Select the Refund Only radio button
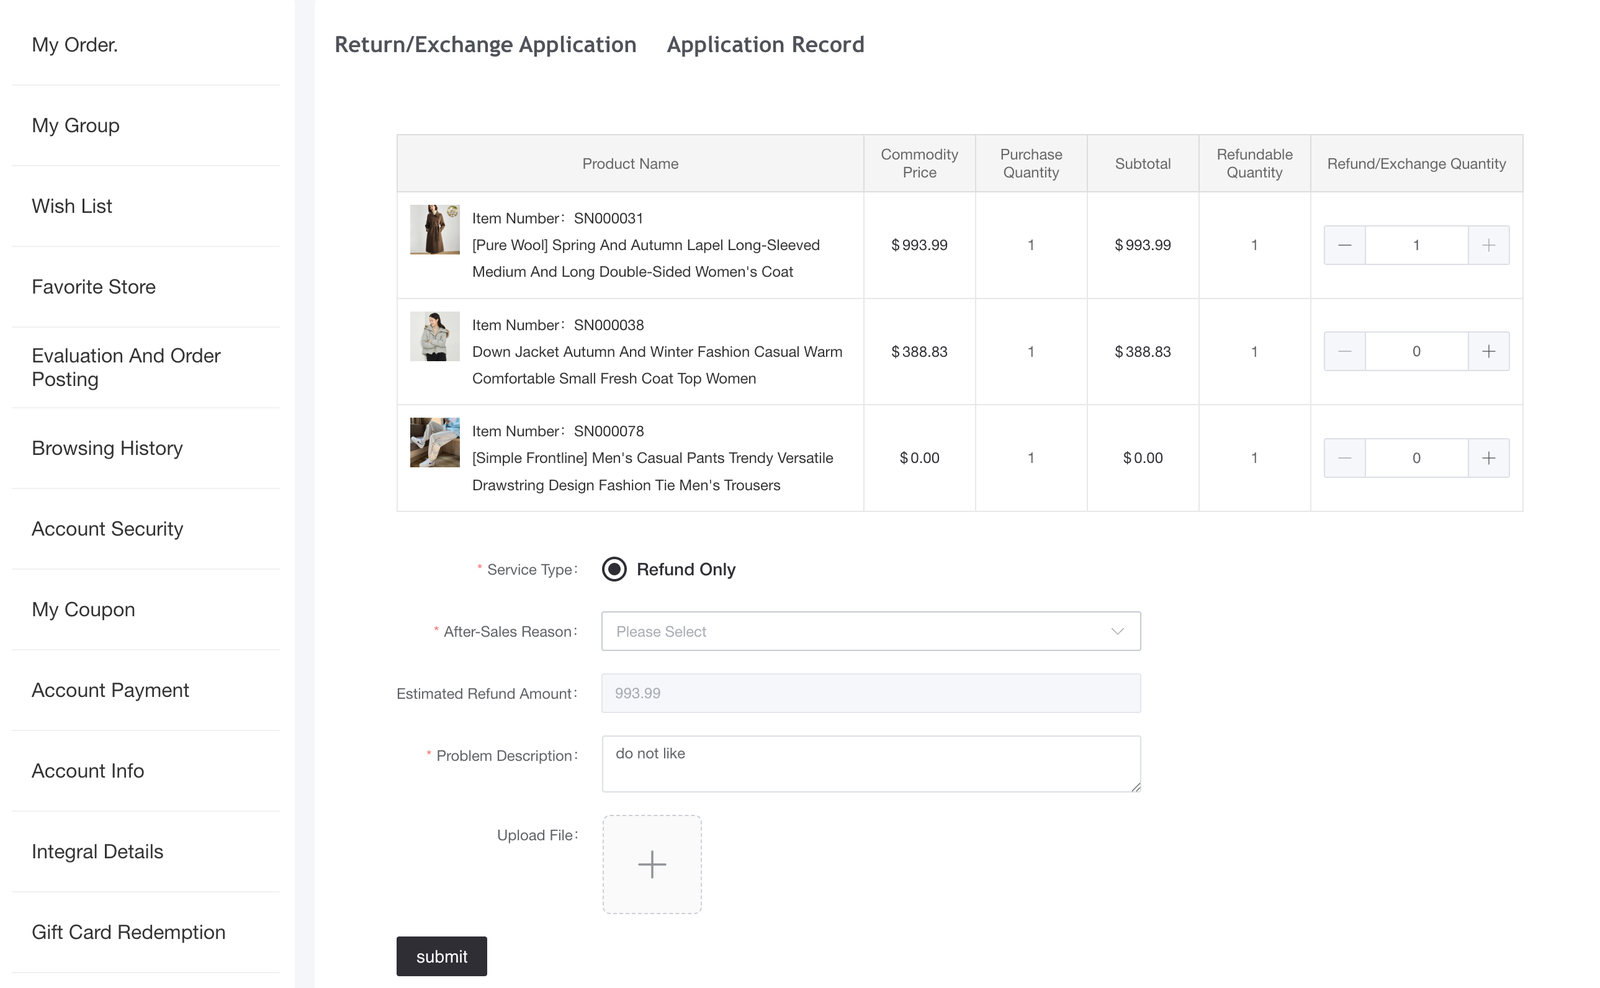Viewport: 1600px width, 988px height. point(614,569)
